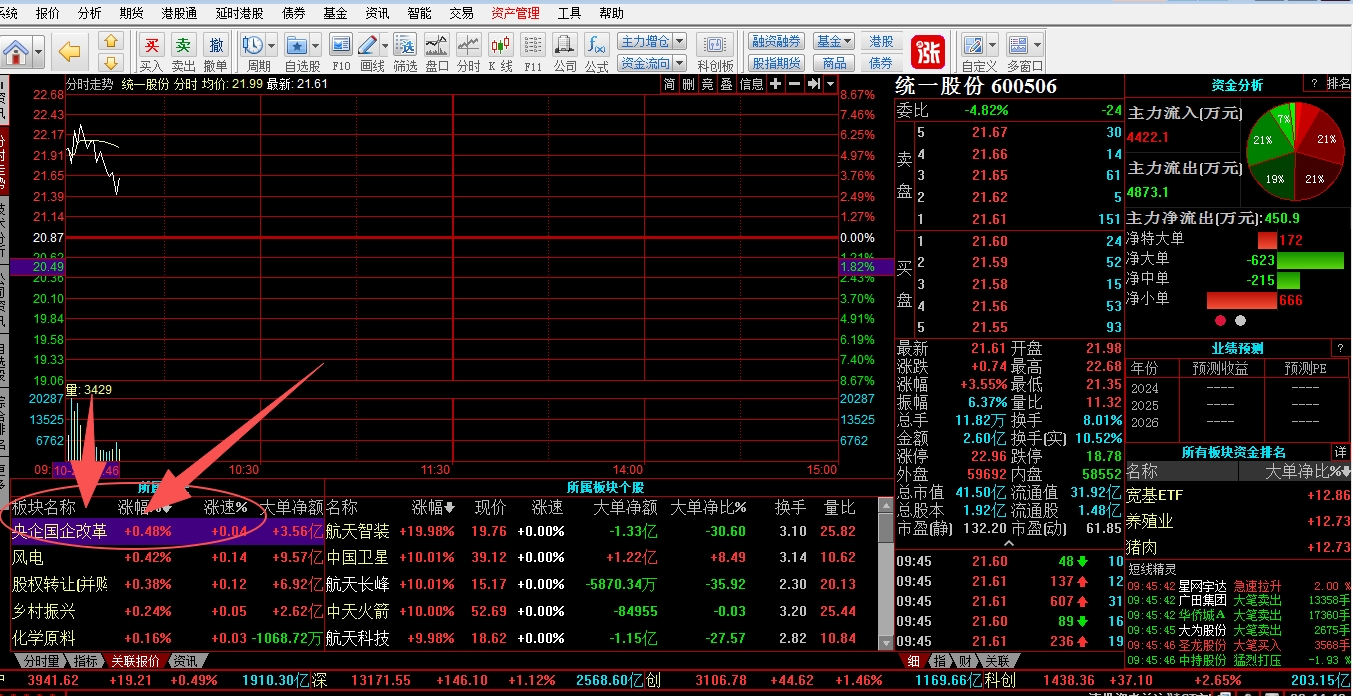
Task: Click the 买入 buy icon
Action: [x=152, y=45]
